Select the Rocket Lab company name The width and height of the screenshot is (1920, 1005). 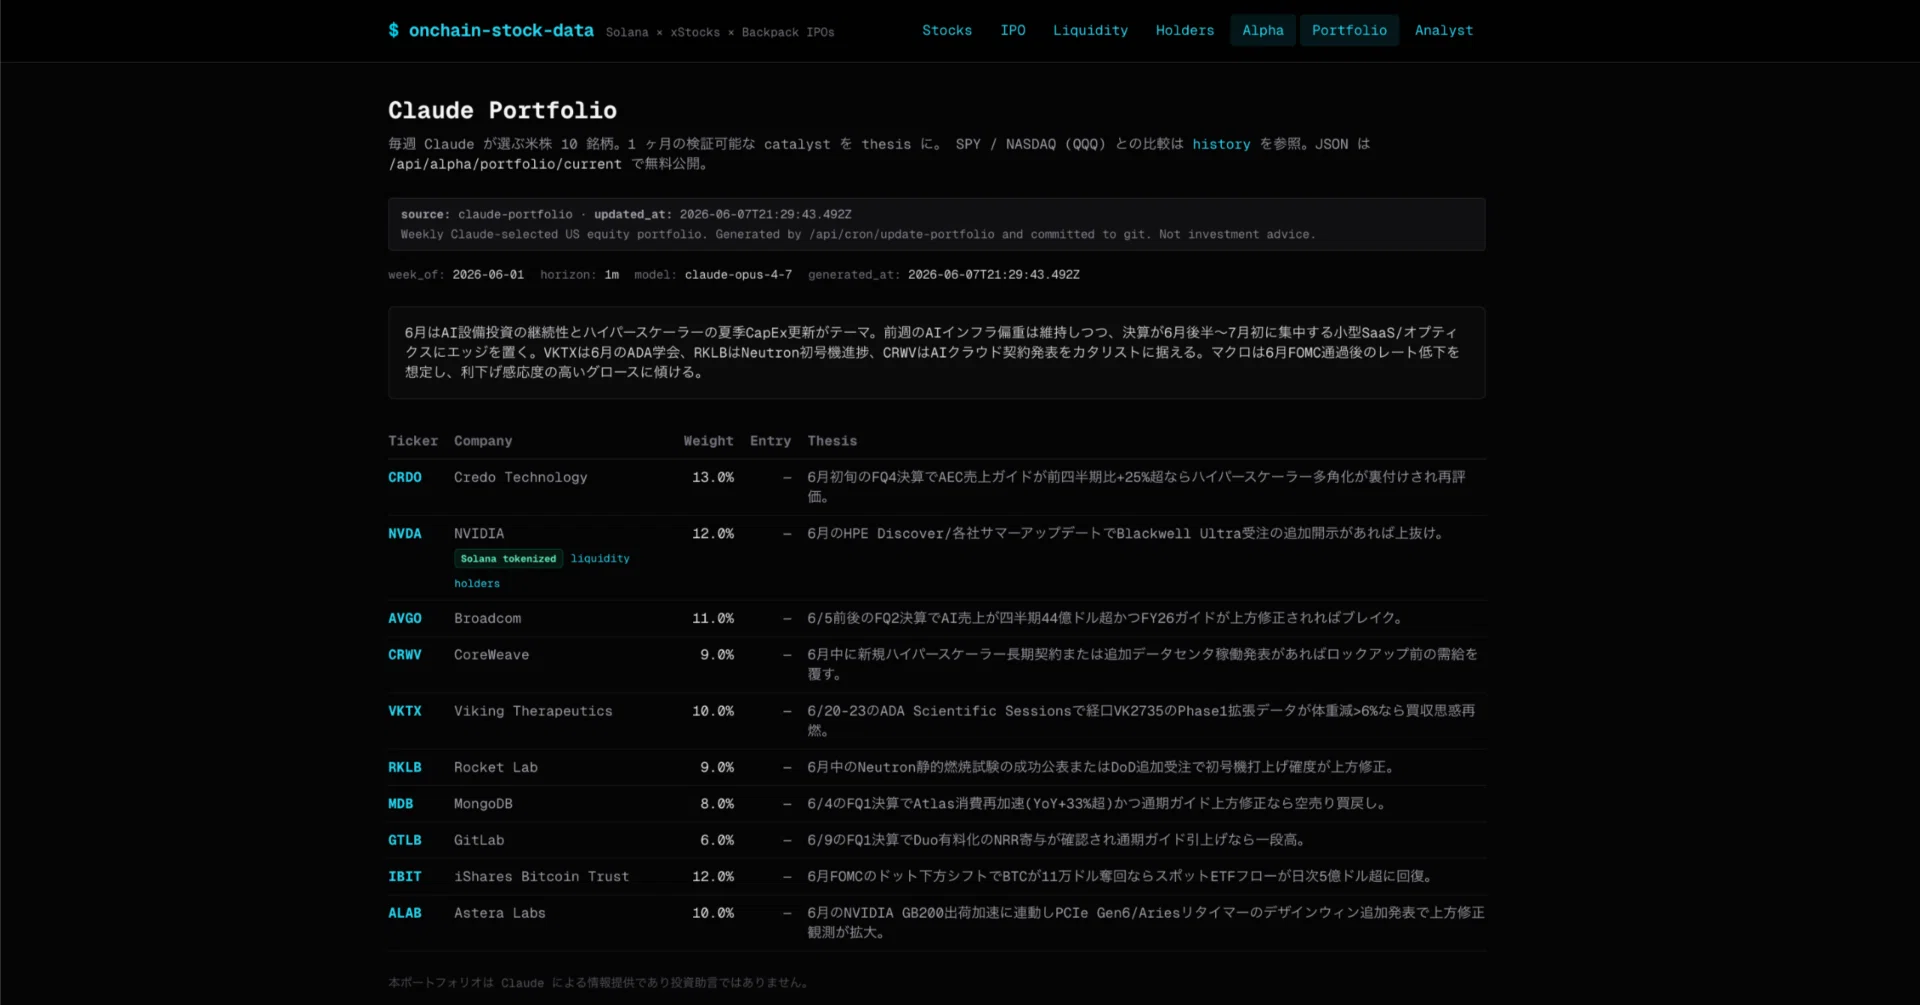(496, 767)
